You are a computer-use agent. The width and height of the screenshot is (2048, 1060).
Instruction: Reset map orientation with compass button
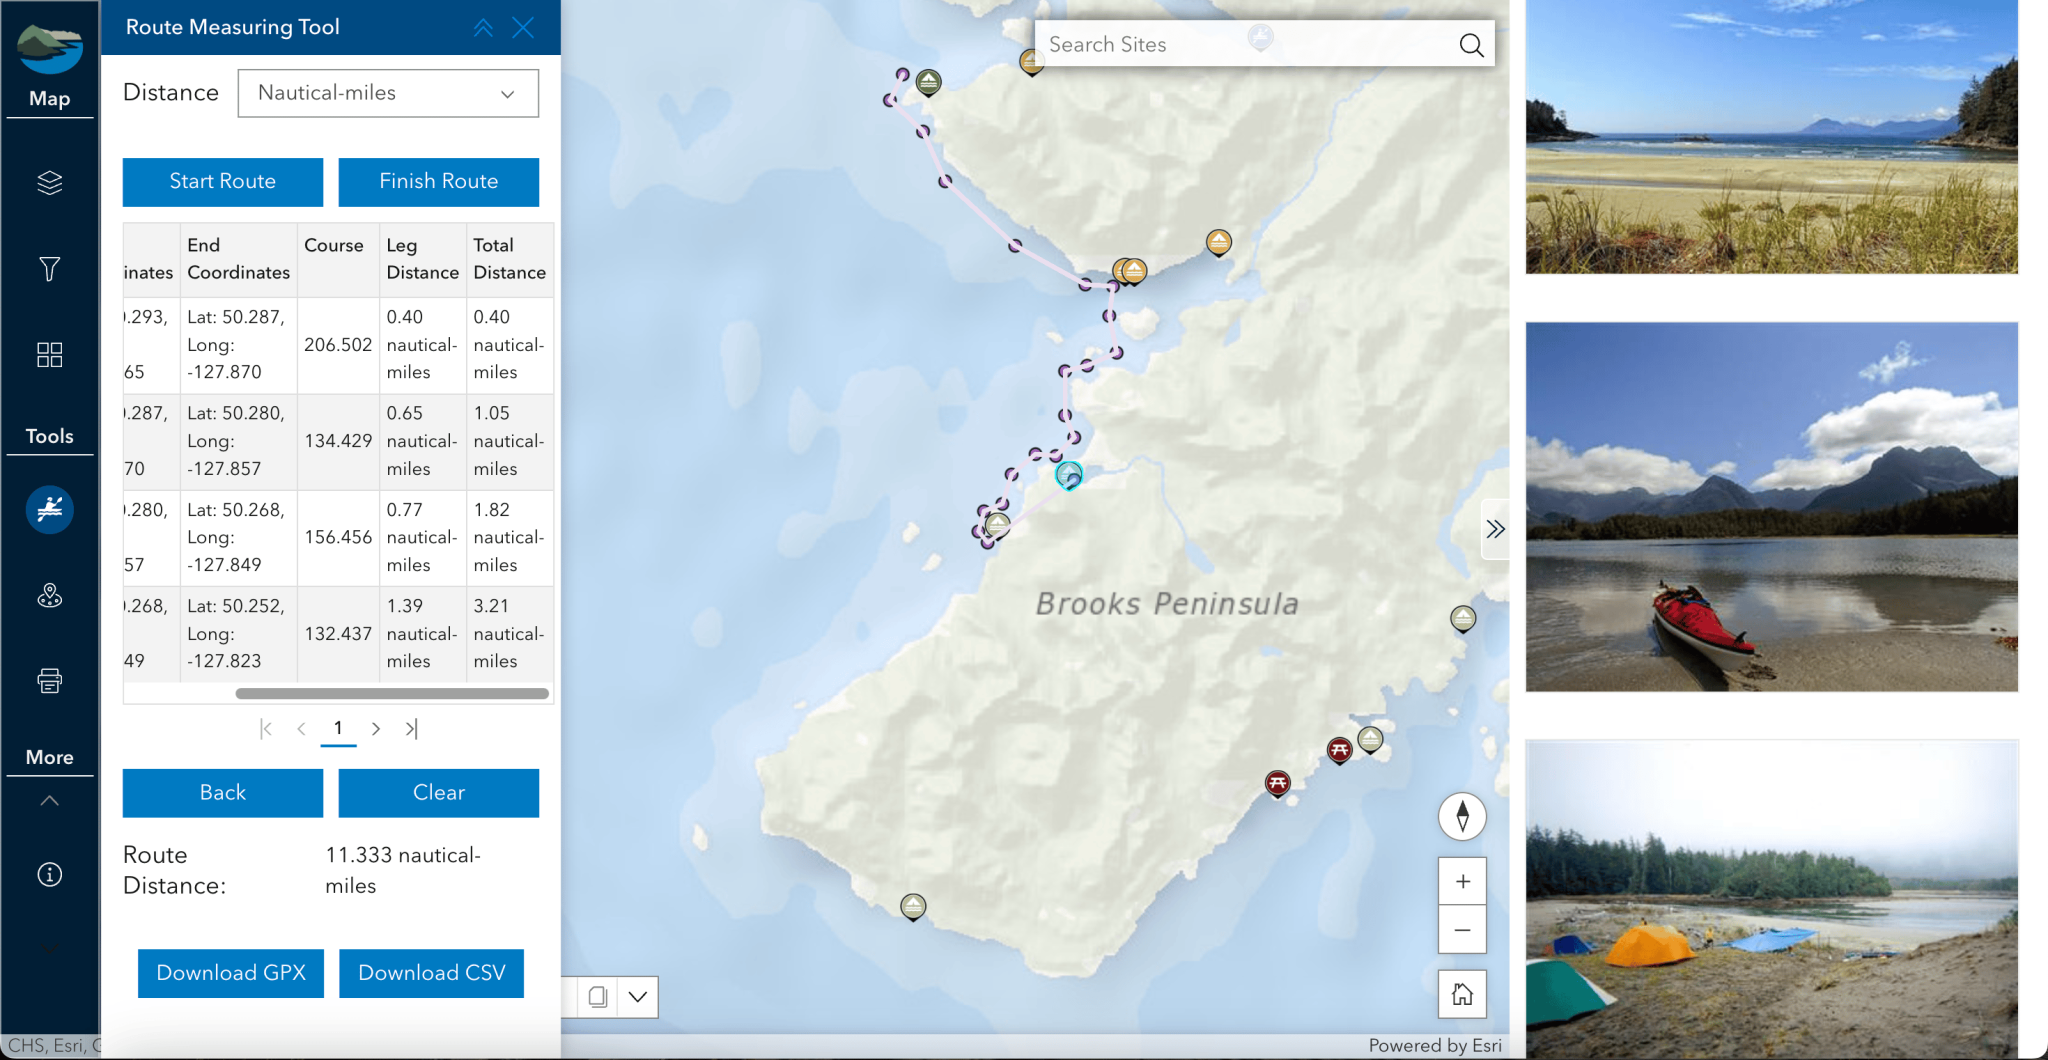(1462, 816)
